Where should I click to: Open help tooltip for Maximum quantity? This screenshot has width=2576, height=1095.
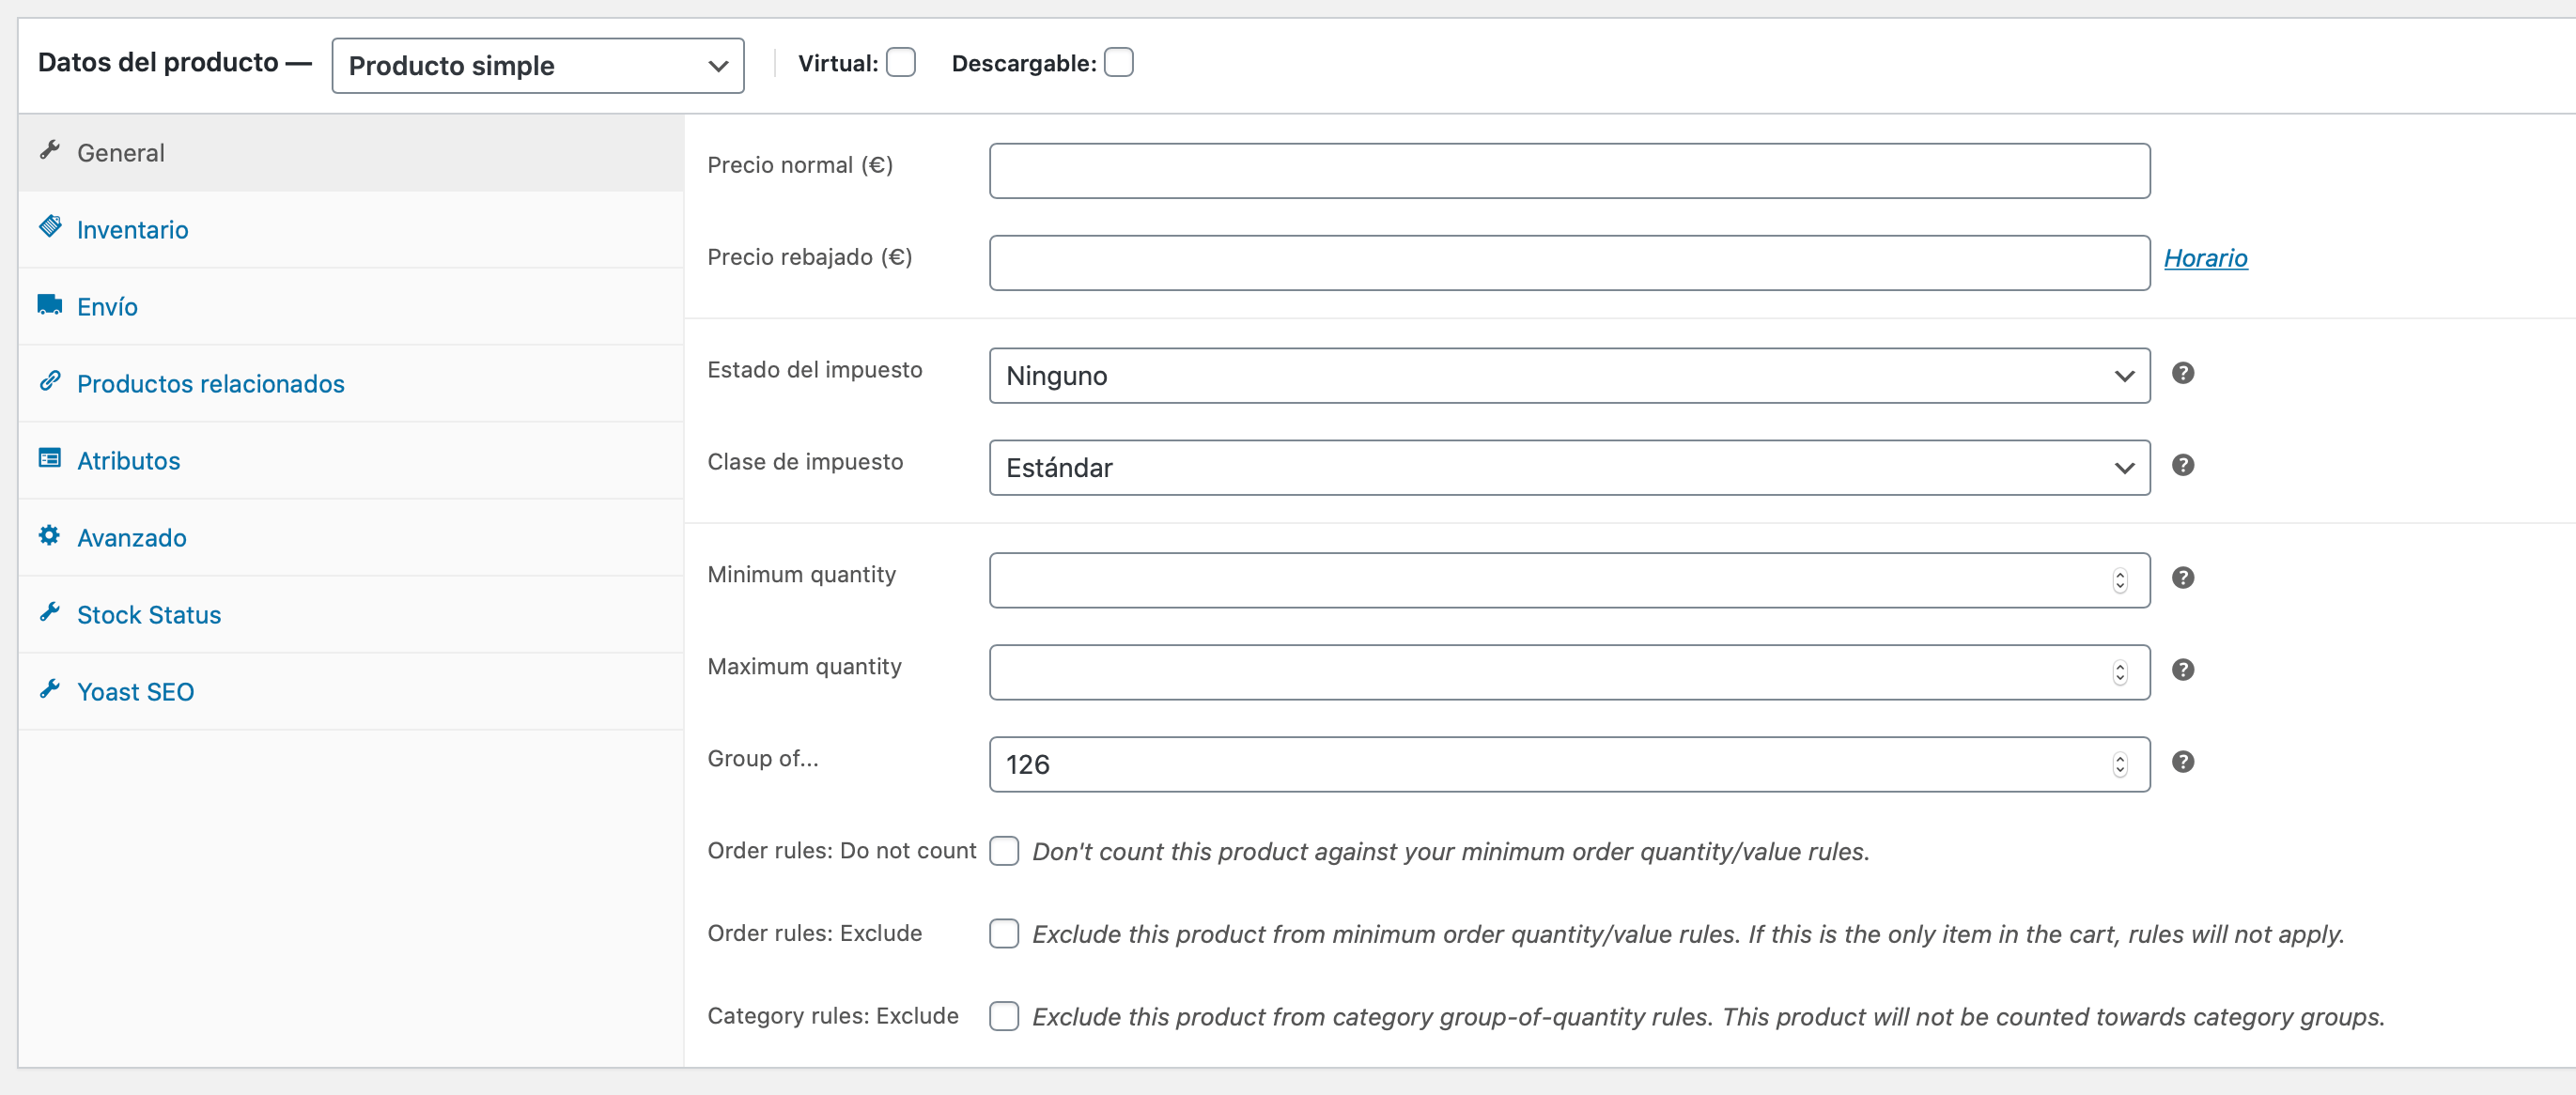pos(2183,670)
